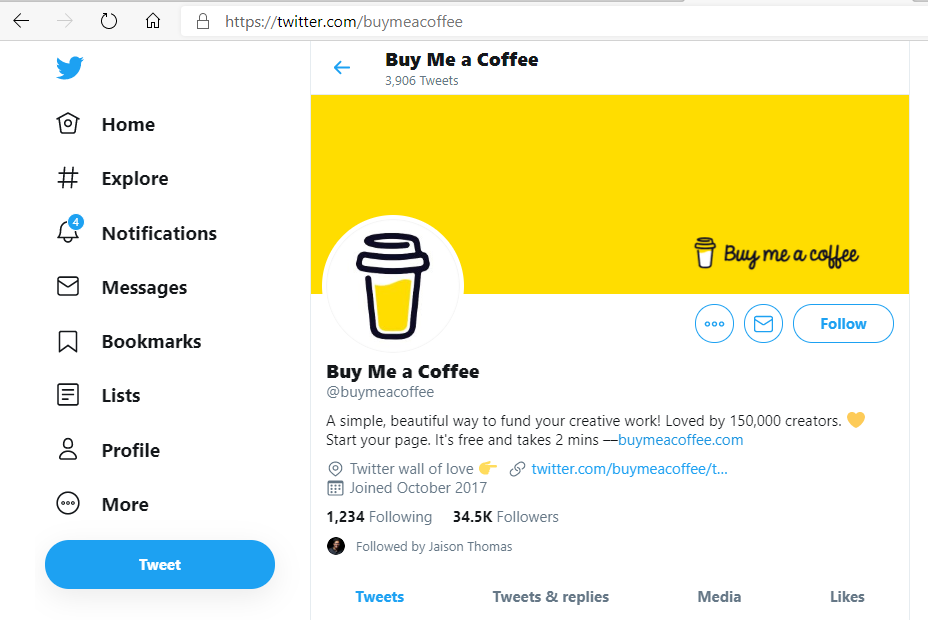Open the buymeacoffee.com link in bio
The image size is (928, 620).
coord(681,440)
